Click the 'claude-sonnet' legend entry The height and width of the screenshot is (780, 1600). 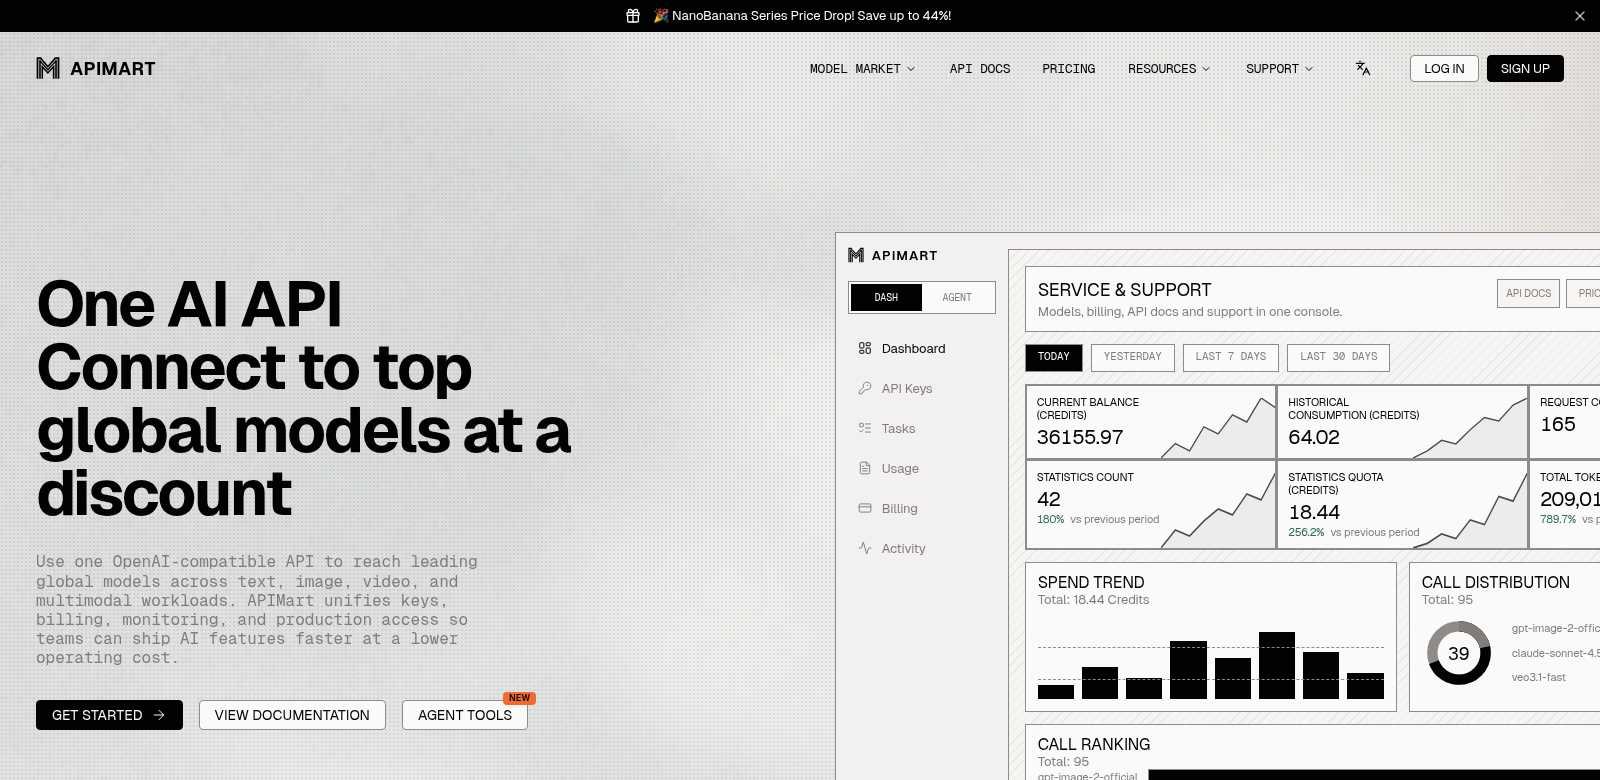[x=1555, y=653]
